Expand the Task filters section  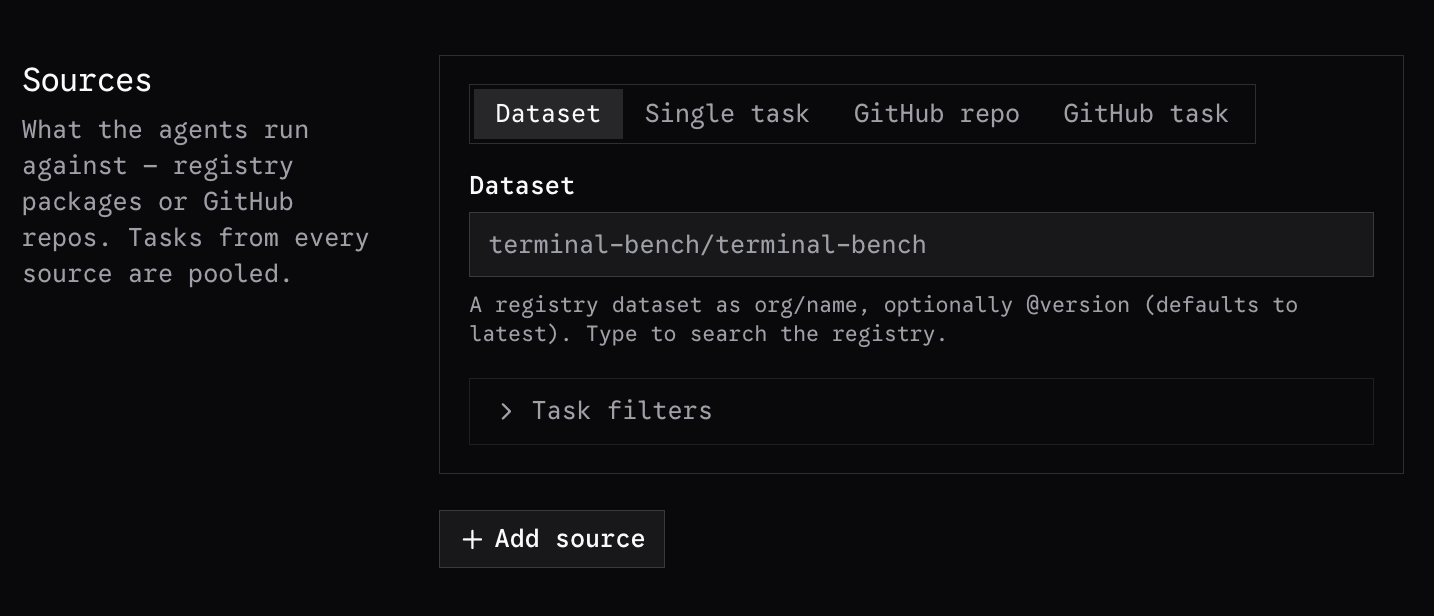pos(921,411)
